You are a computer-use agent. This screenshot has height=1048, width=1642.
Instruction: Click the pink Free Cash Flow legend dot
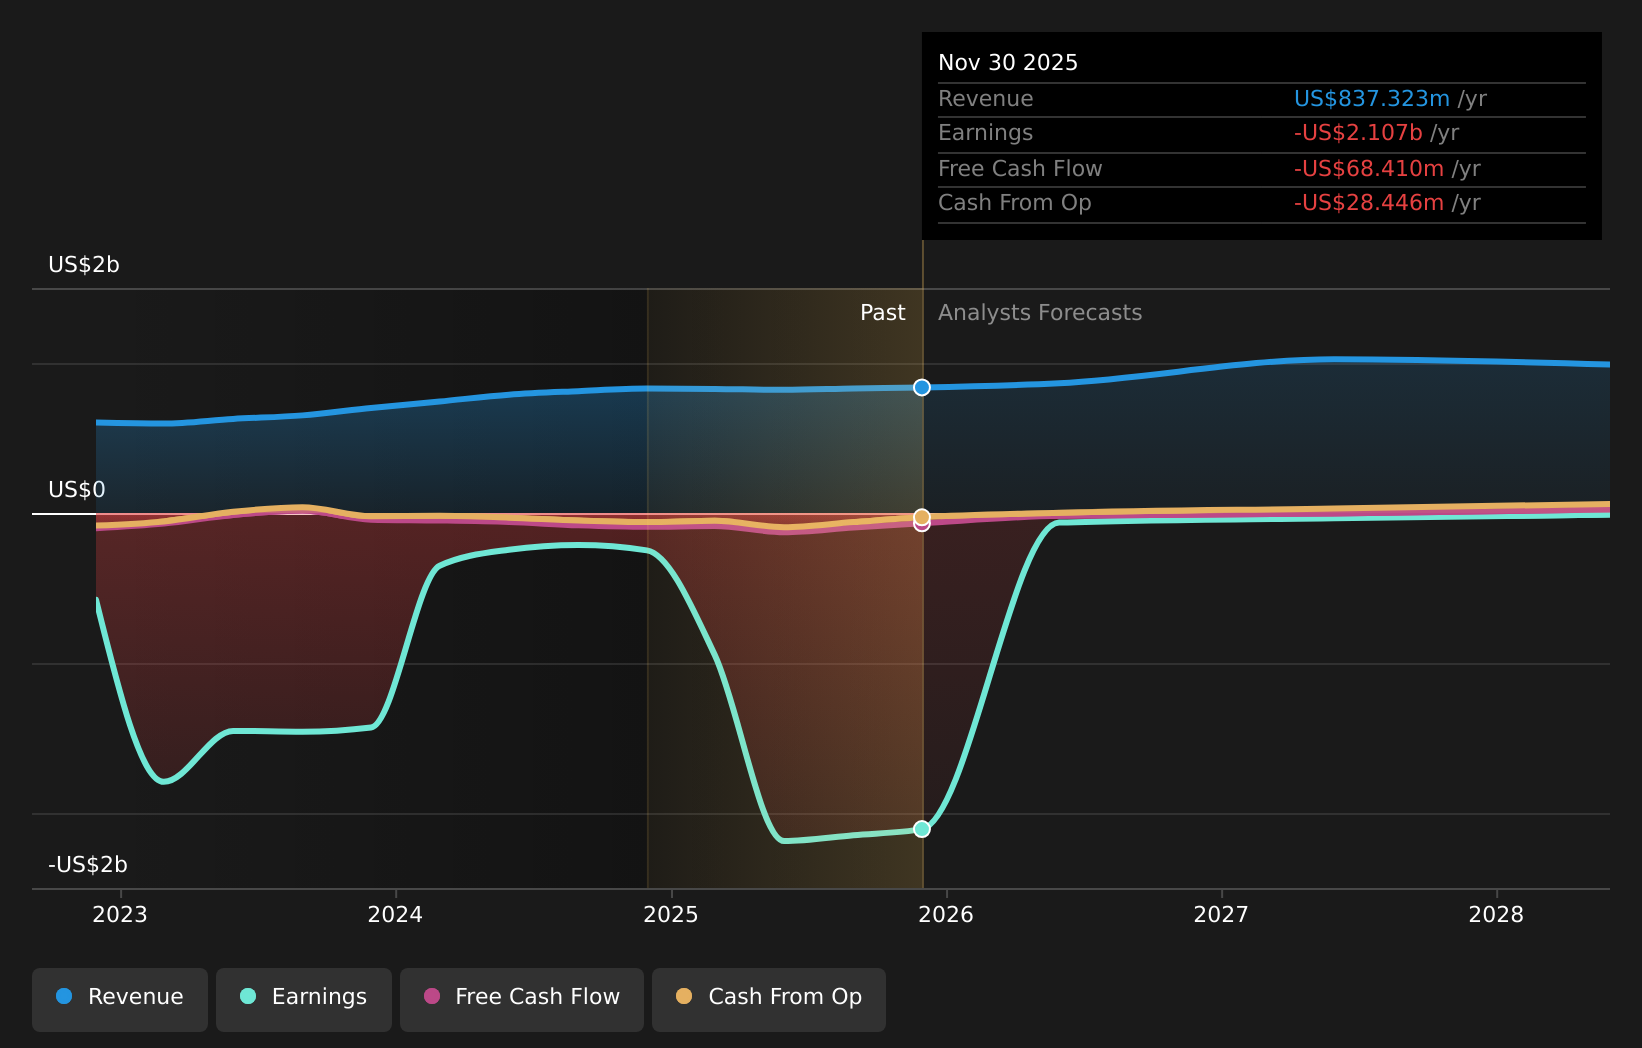432,996
